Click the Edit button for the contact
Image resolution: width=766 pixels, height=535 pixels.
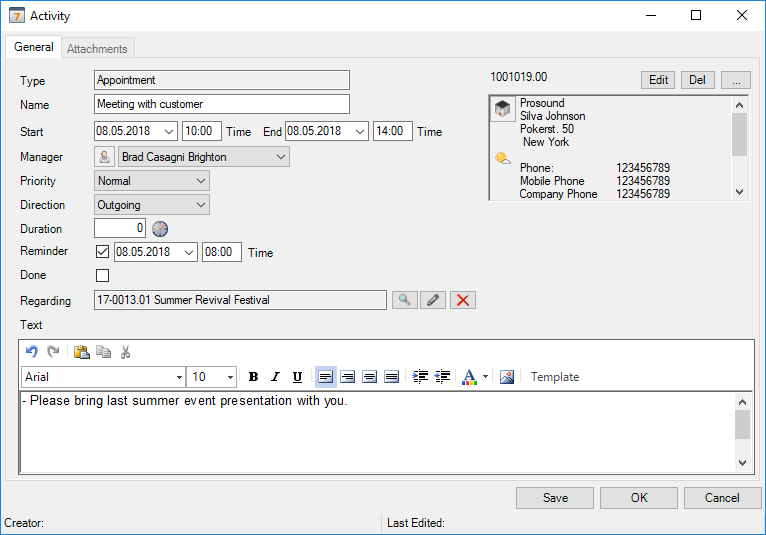(658, 80)
